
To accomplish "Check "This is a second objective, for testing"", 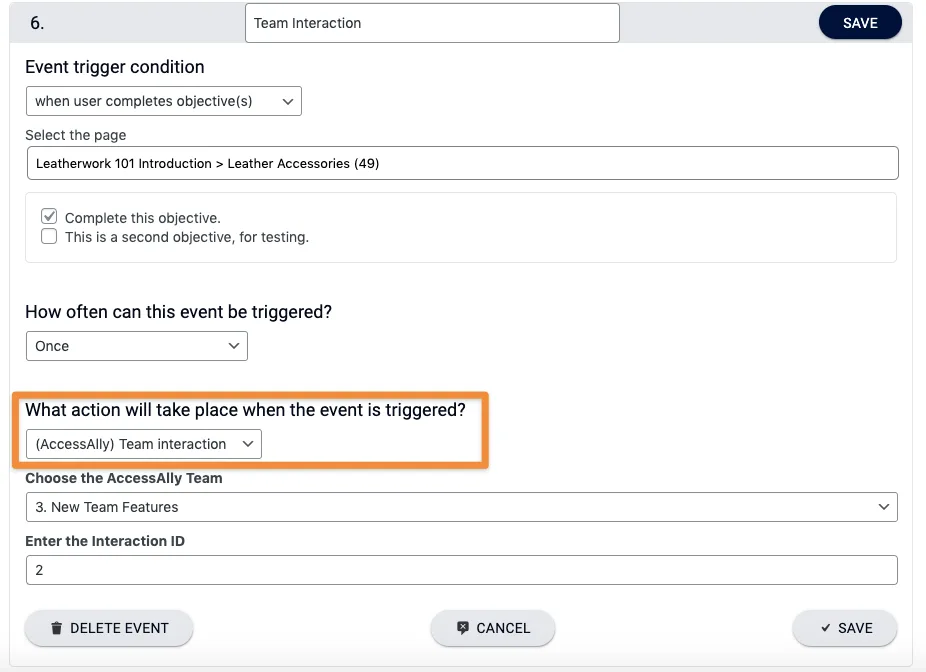I will [49, 236].
